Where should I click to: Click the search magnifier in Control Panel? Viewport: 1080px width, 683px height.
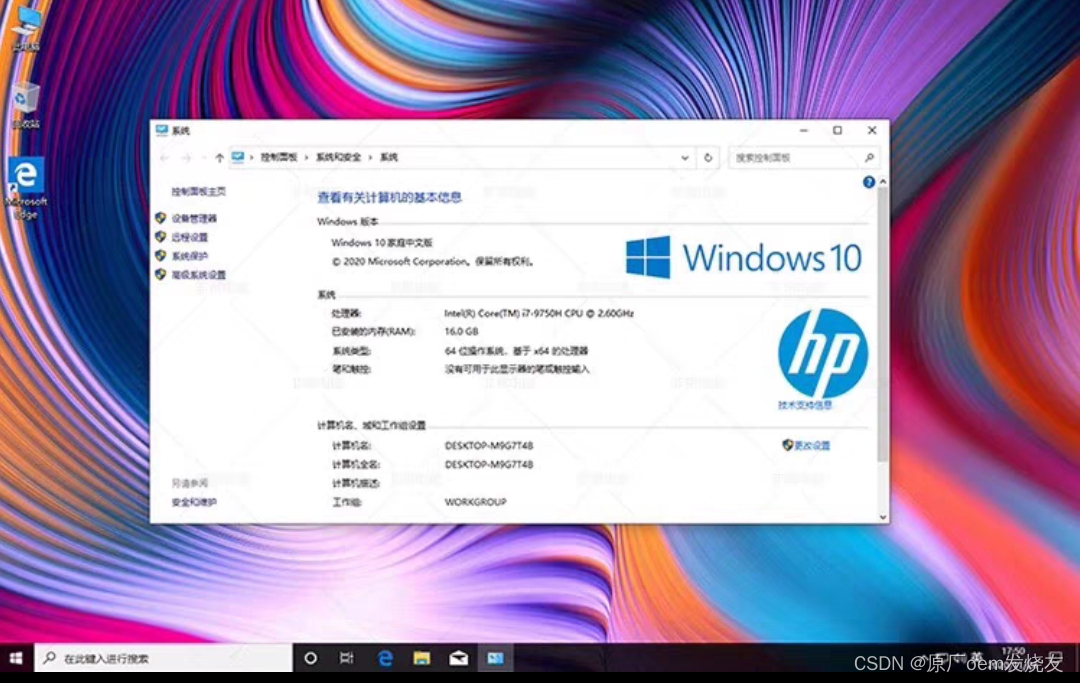pyautogui.click(x=869, y=158)
